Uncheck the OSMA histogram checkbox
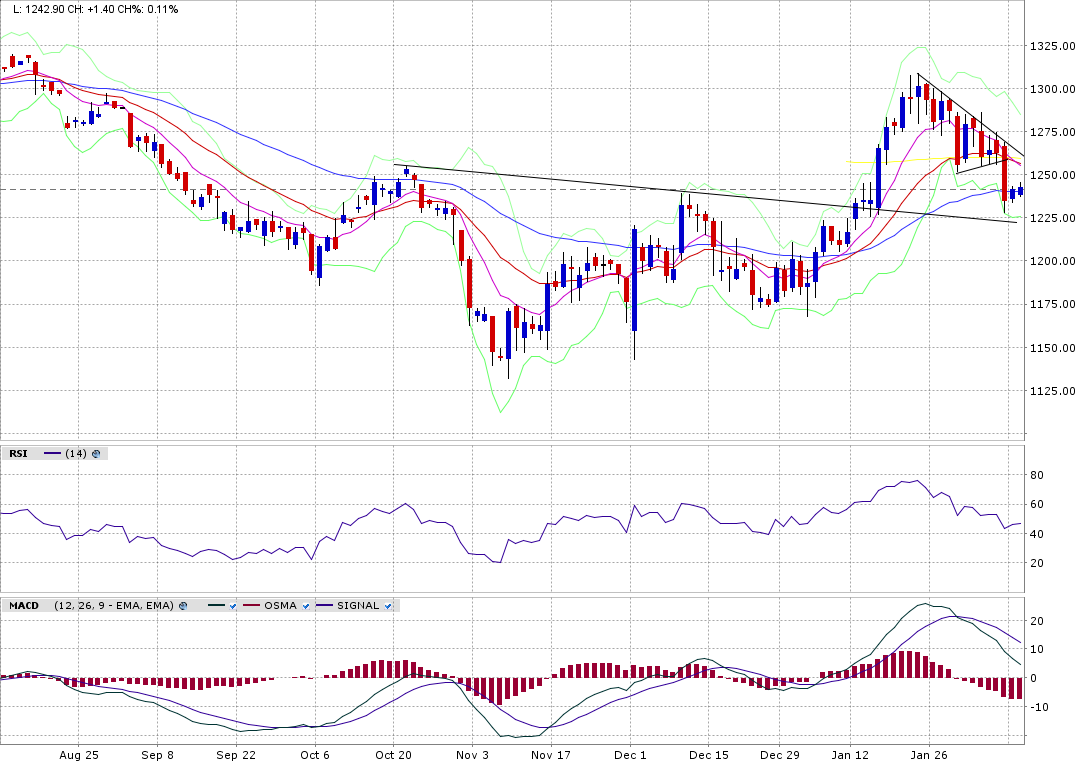1084x769 pixels. 303,606
